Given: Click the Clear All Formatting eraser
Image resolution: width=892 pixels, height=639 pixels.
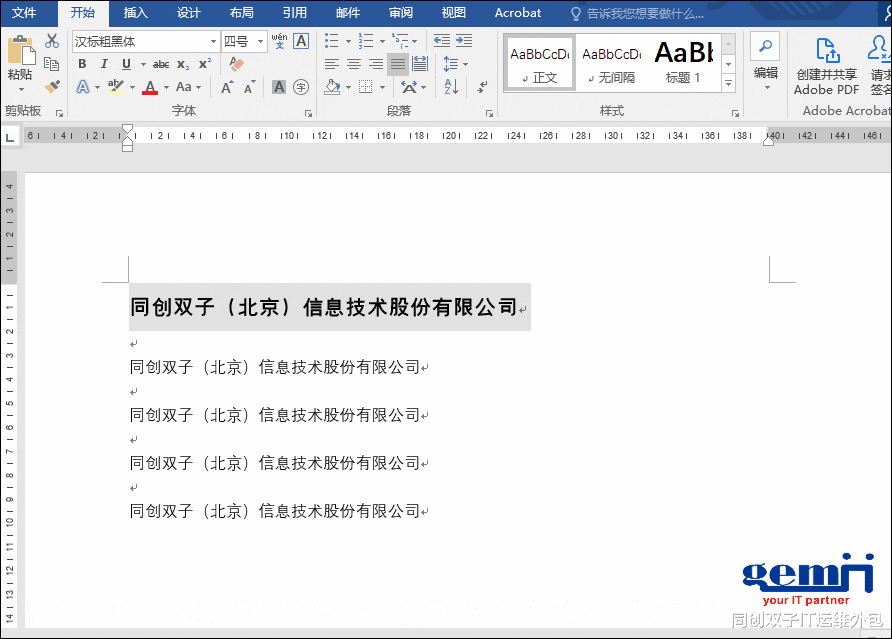Looking at the screenshot, I should point(236,64).
